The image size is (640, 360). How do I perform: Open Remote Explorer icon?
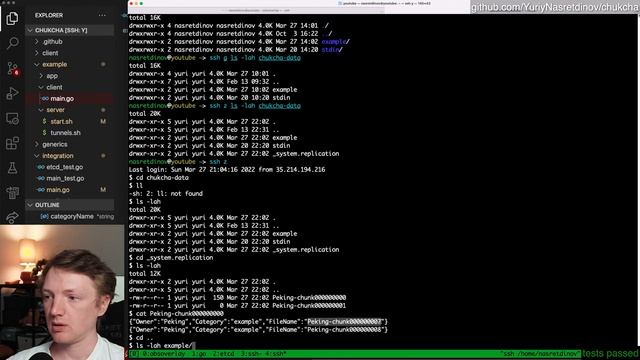click(12, 118)
